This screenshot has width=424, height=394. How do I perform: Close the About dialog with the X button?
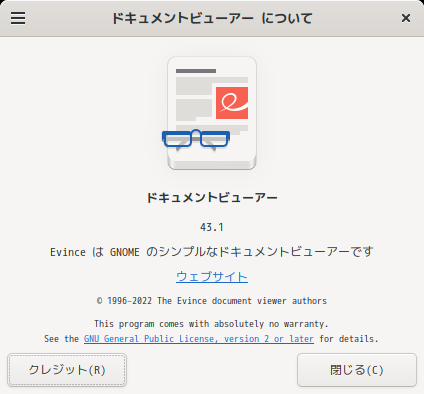pyautogui.click(x=406, y=18)
